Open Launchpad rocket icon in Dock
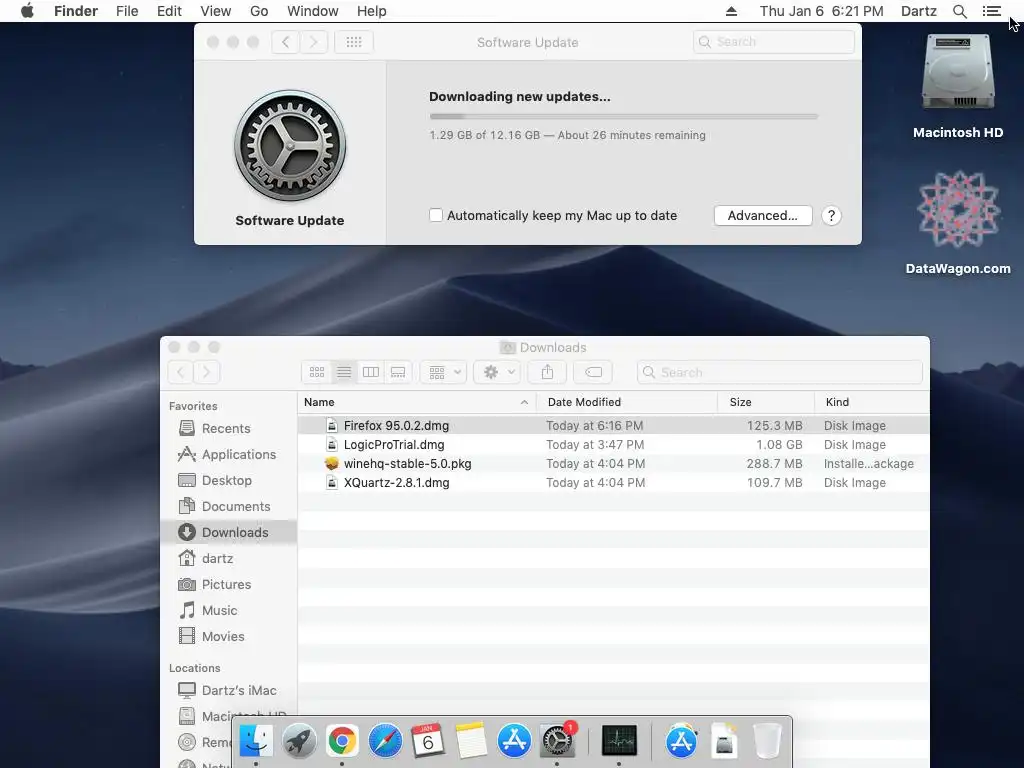 299,741
